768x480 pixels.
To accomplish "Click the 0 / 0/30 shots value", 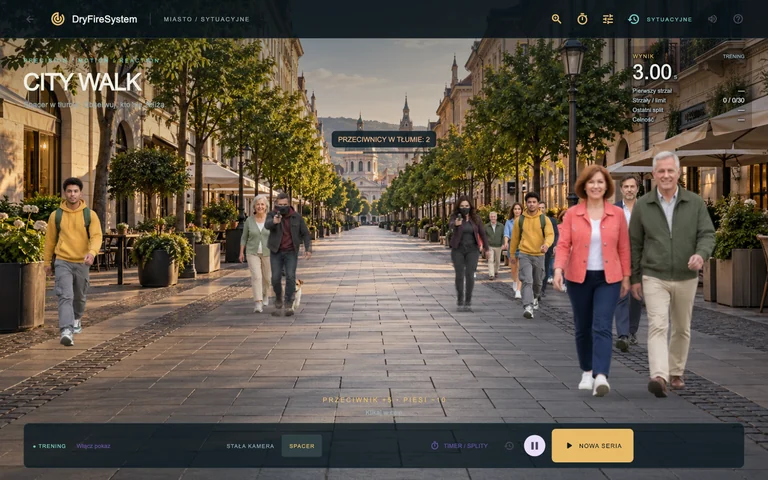I will [x=733, y=100].
